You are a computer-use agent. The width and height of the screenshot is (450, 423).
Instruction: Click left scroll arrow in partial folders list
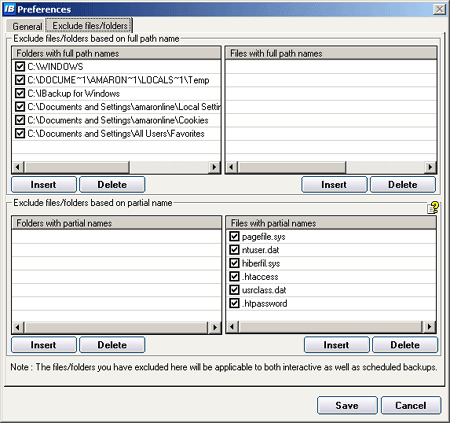18,327
